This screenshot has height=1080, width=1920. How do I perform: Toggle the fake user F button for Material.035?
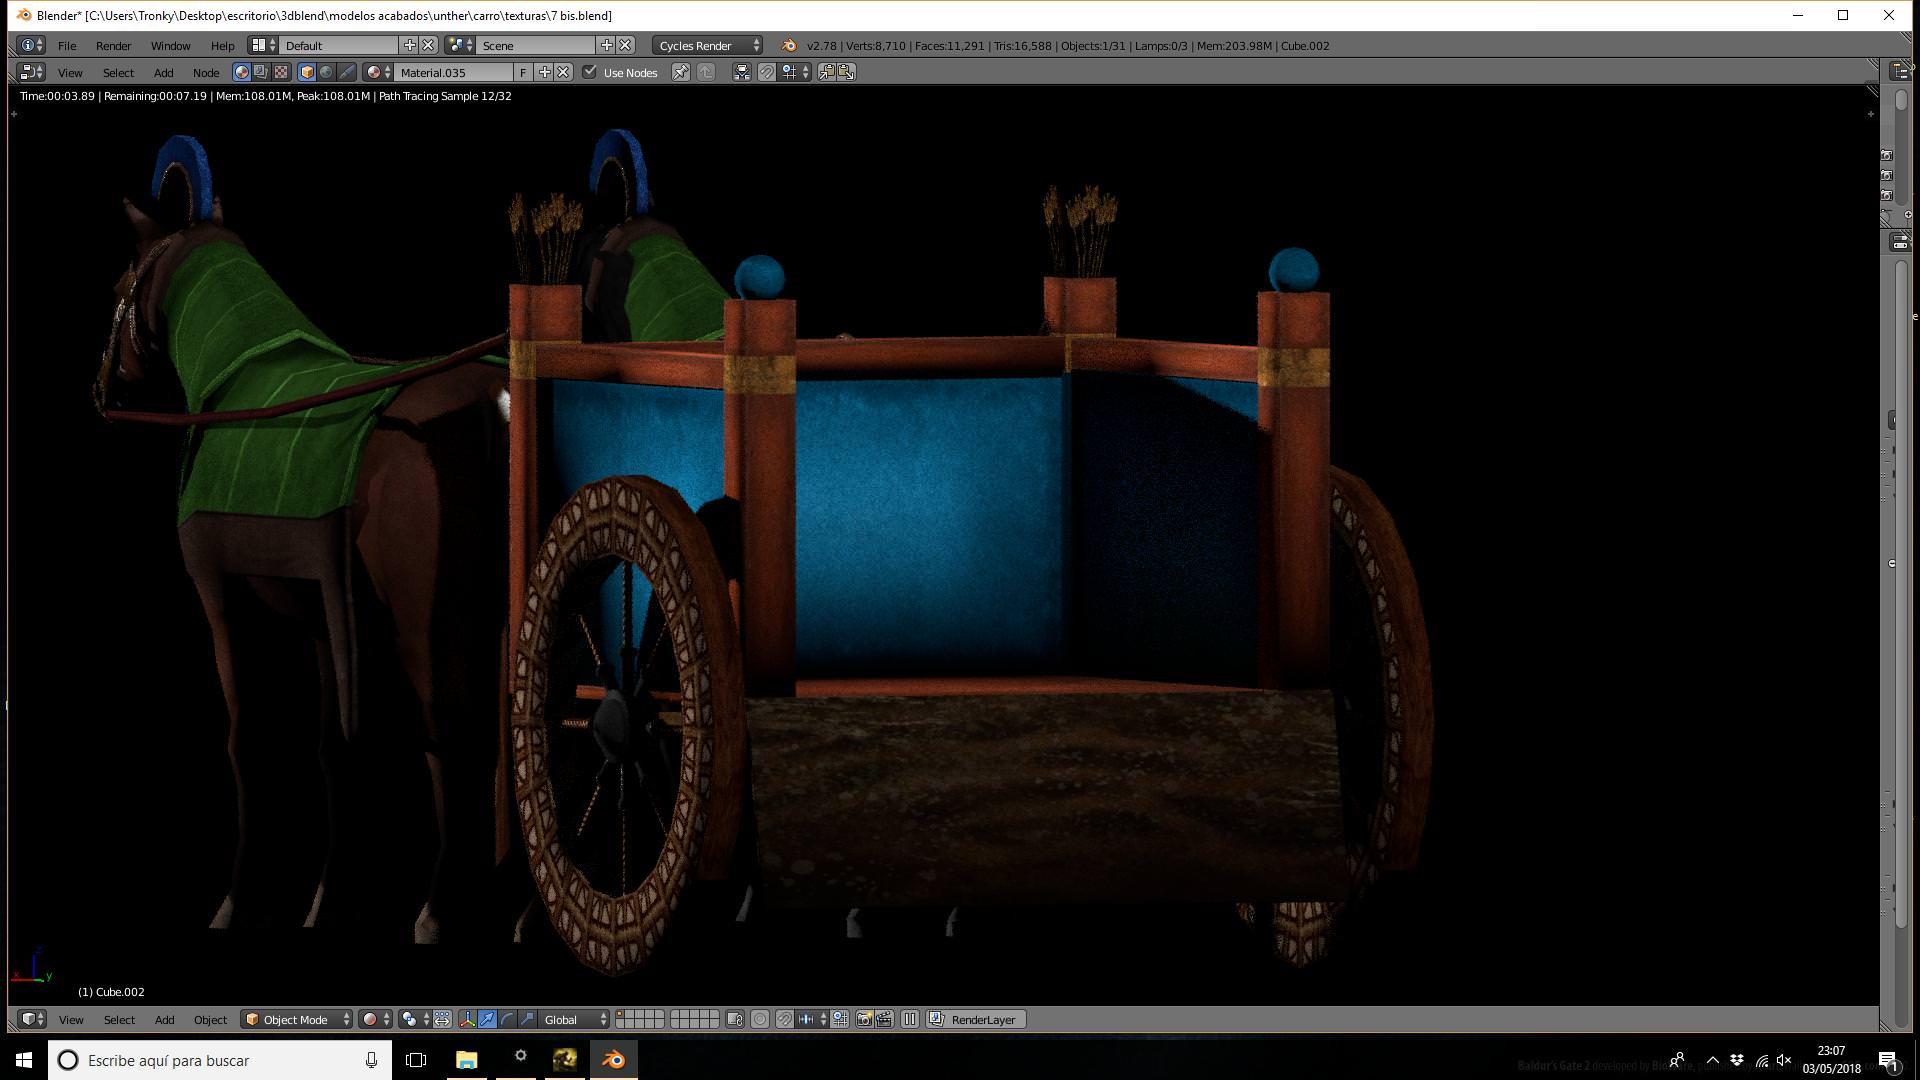click(523, 72)
